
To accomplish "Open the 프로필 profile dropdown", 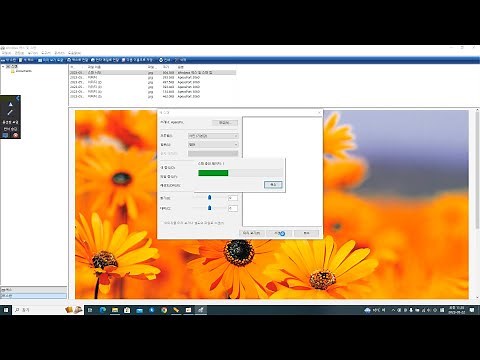I will [x=213, y=136].
